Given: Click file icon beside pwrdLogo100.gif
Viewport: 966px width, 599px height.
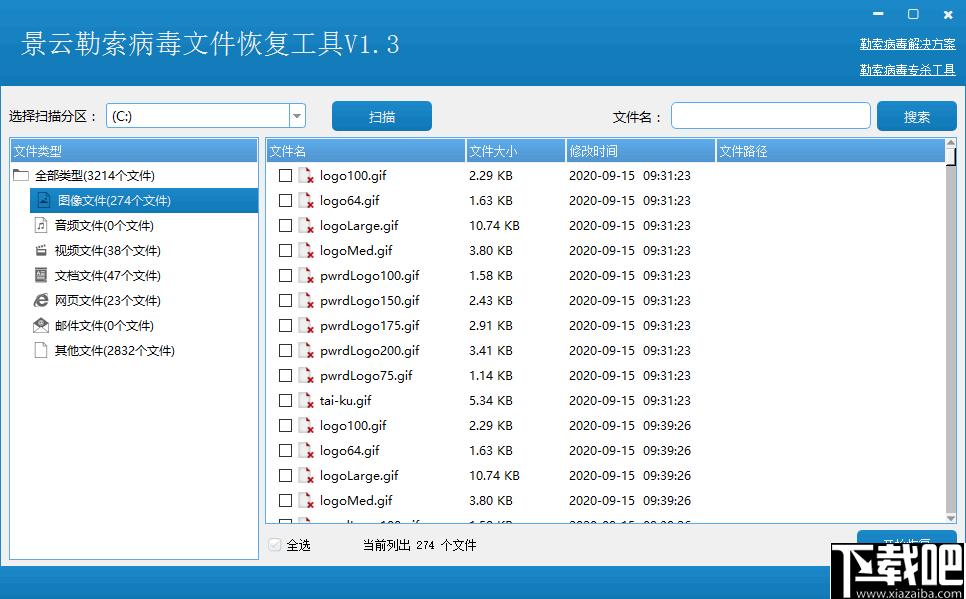Looking at the screenshot, I should point(306,275).
